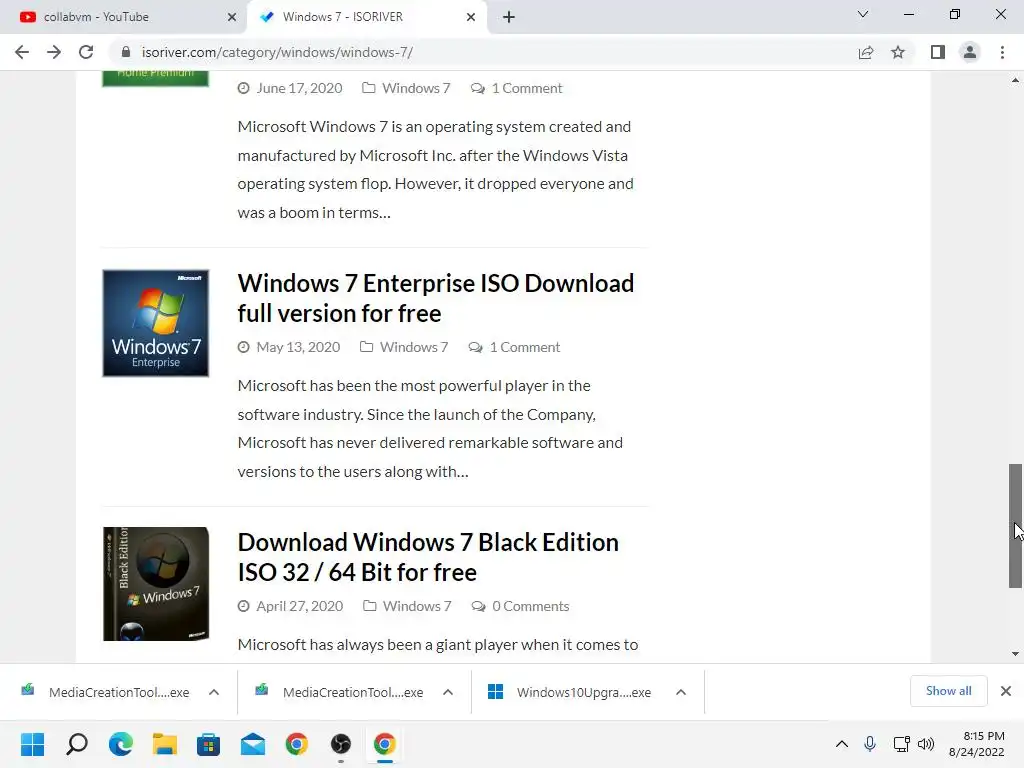Expand options for first MediaCreationTool download

214,692
